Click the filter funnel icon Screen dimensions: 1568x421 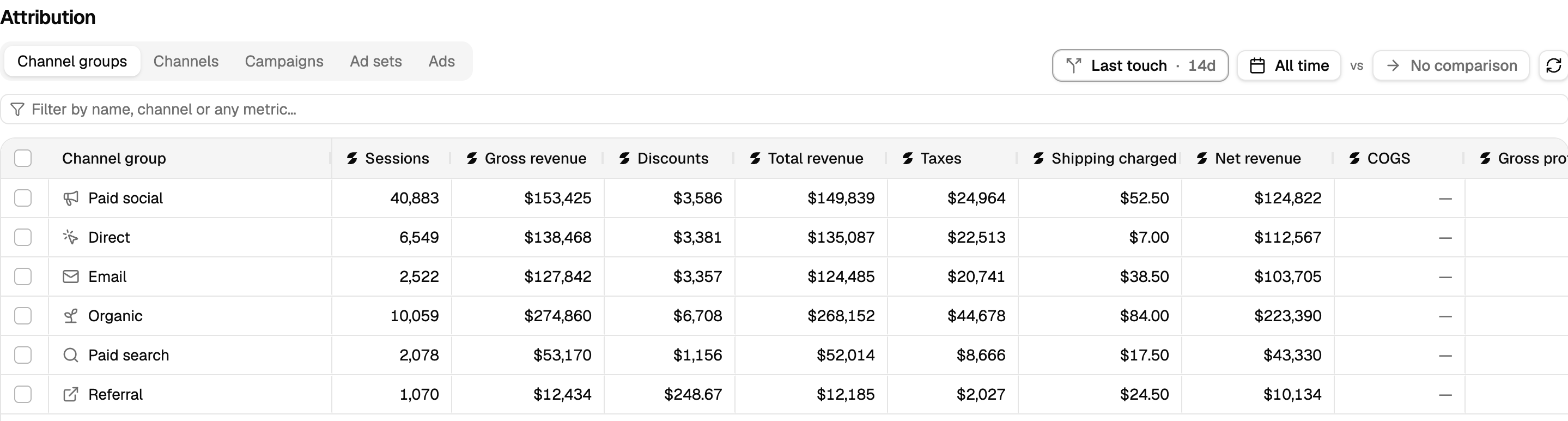pyautogui.click(x=17, y=109)
